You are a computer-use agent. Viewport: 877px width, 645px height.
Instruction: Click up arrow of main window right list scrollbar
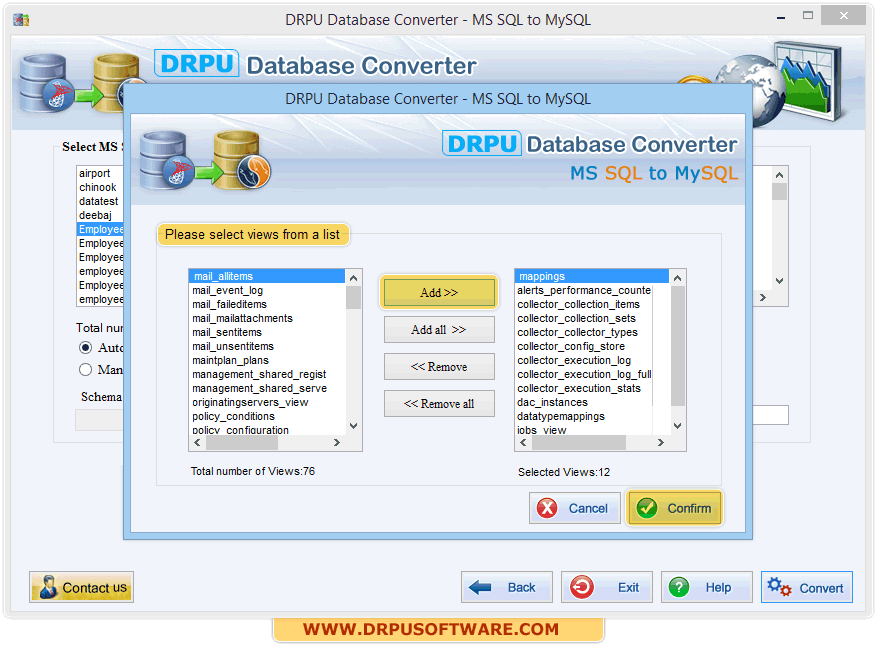[x=779, y=176]
